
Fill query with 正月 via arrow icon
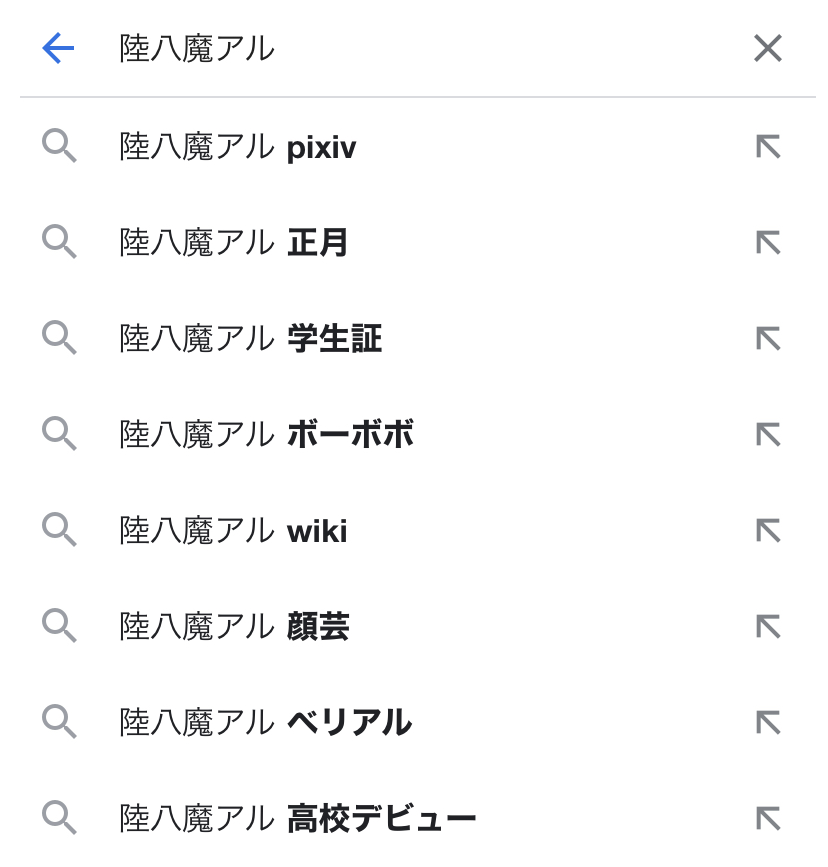point(767,243)
